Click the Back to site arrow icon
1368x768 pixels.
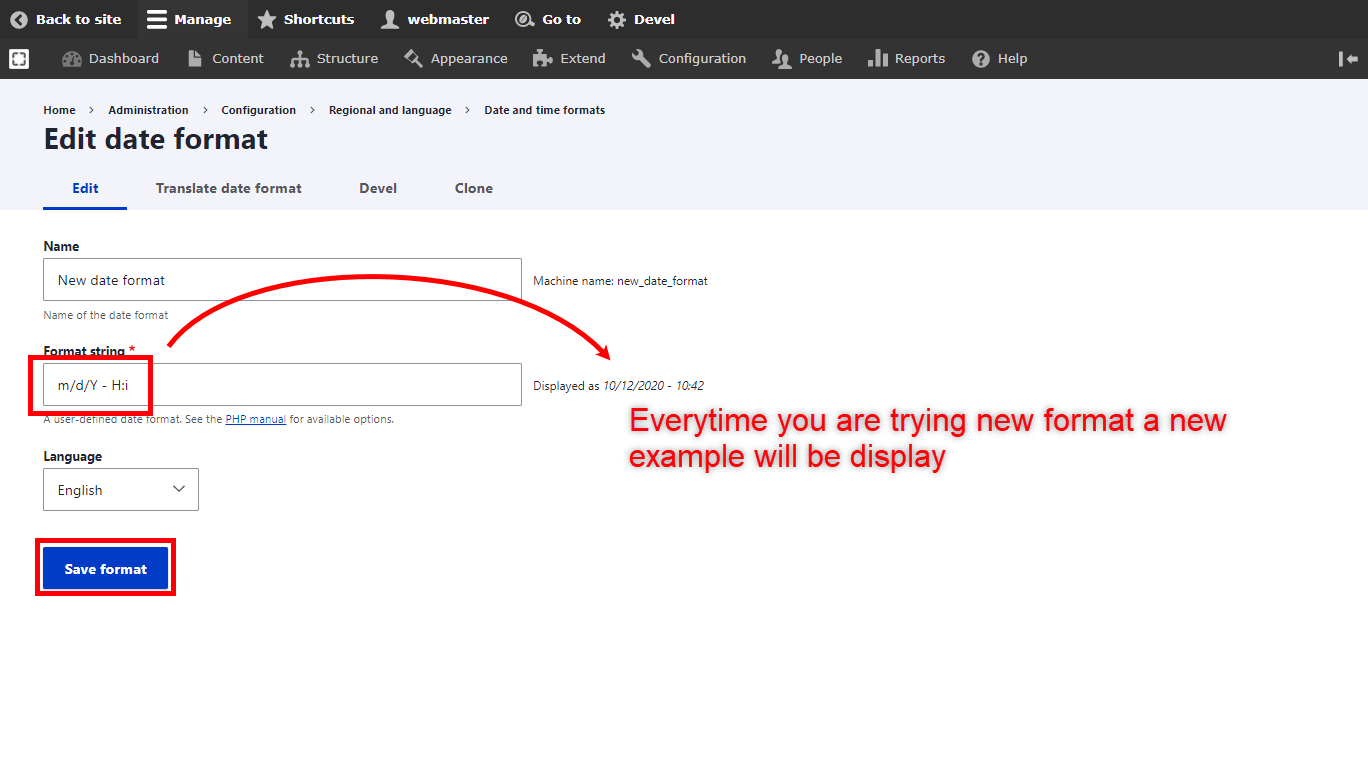click(x=19, y=19)
